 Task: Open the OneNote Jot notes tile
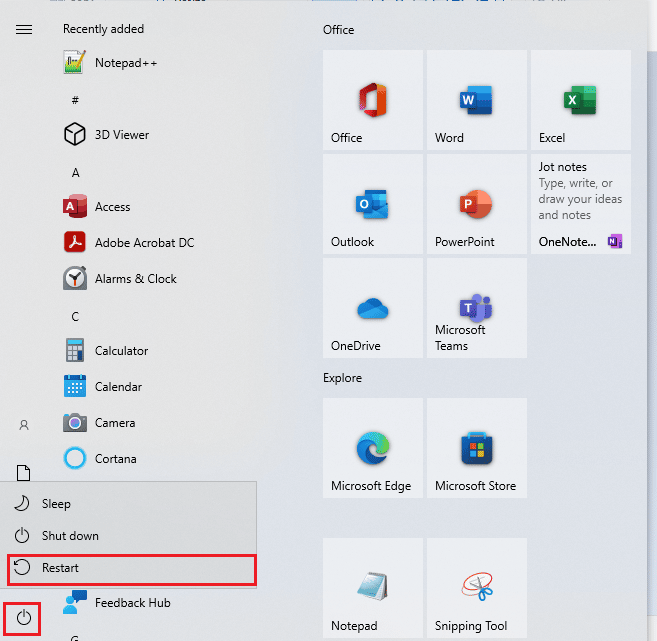(x=580, y=204)
